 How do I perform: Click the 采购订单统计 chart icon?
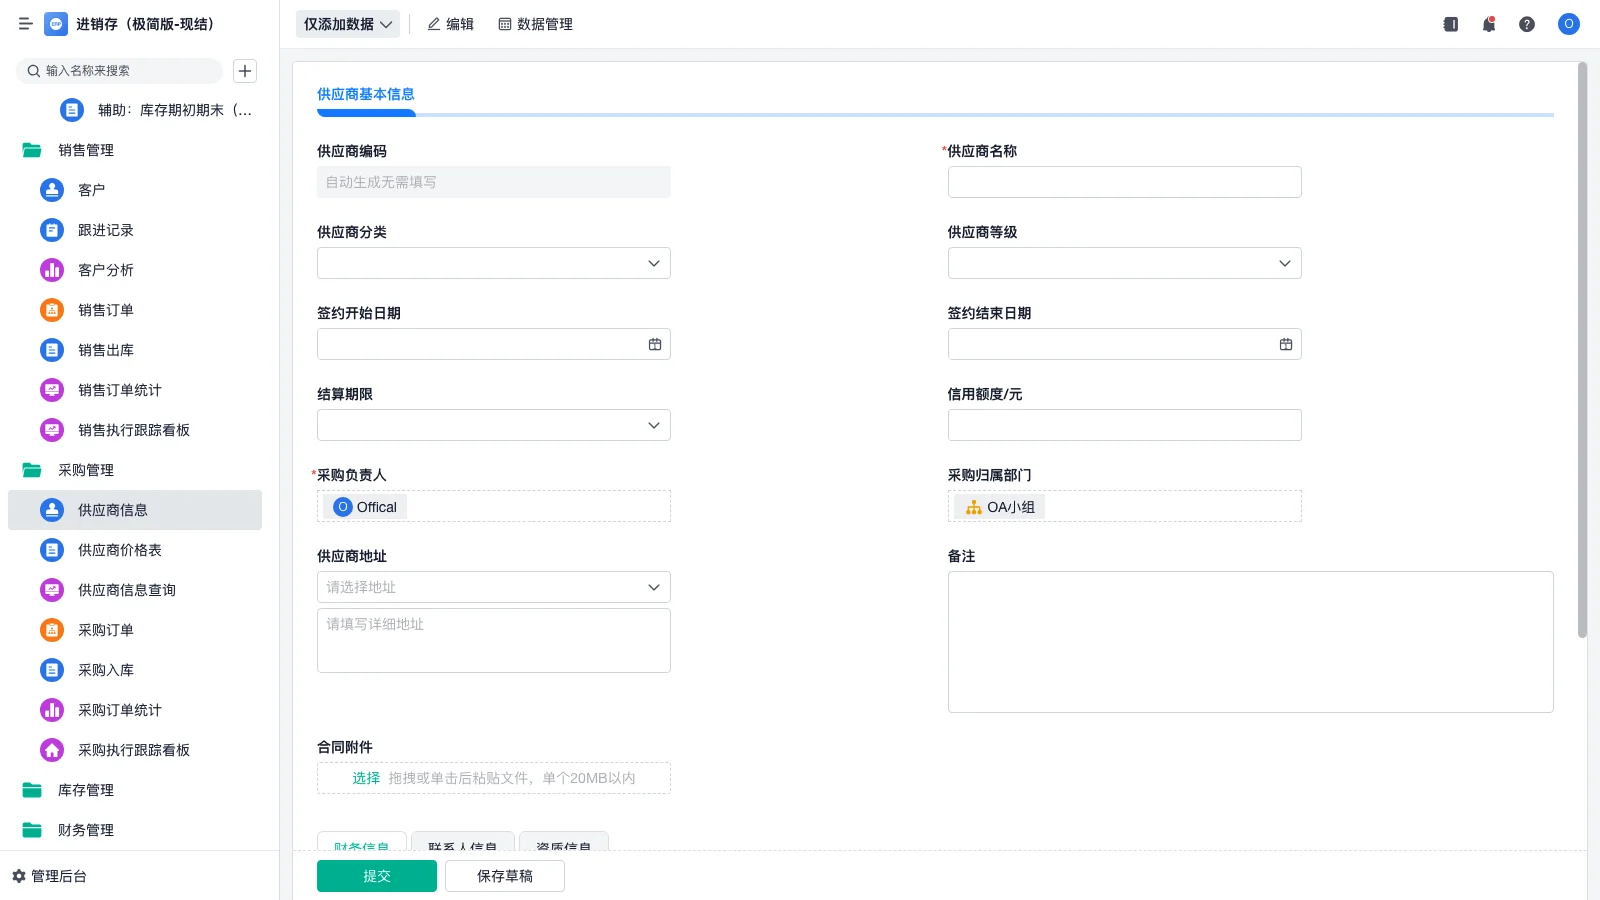52,710
